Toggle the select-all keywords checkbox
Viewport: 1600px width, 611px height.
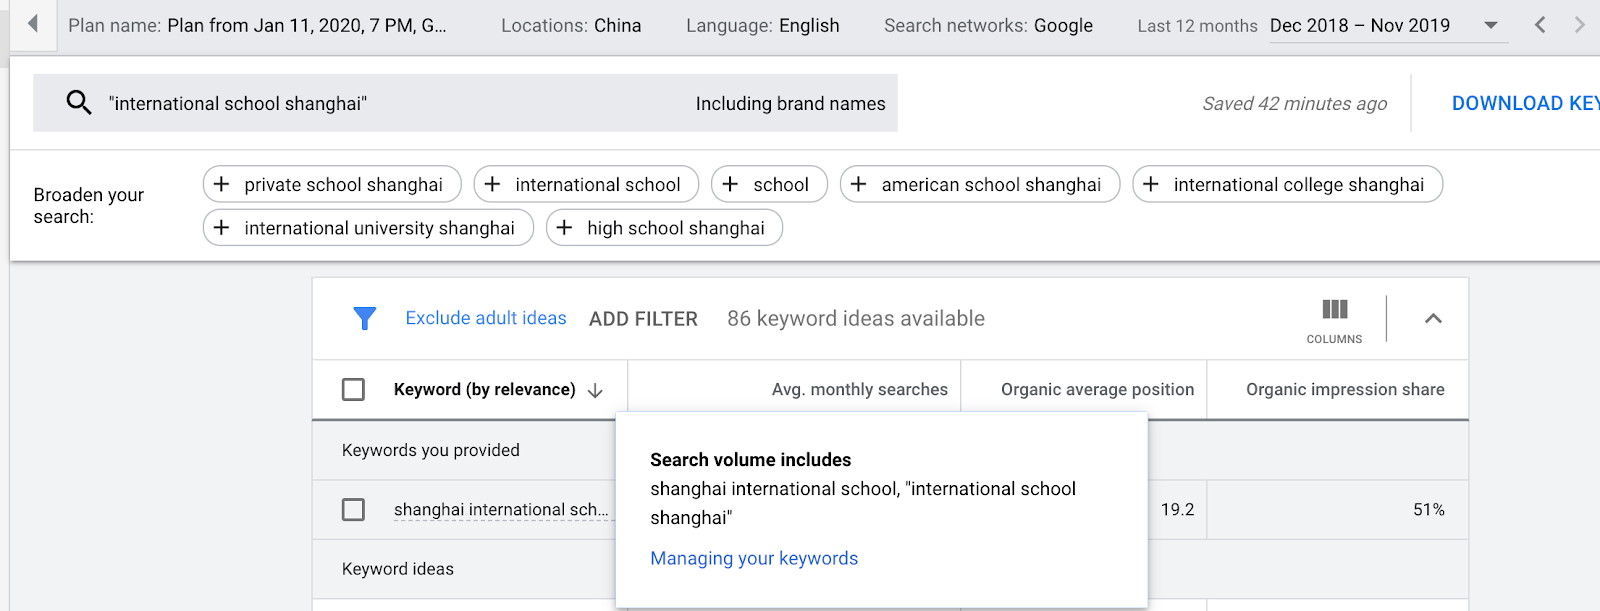(353, 389)
